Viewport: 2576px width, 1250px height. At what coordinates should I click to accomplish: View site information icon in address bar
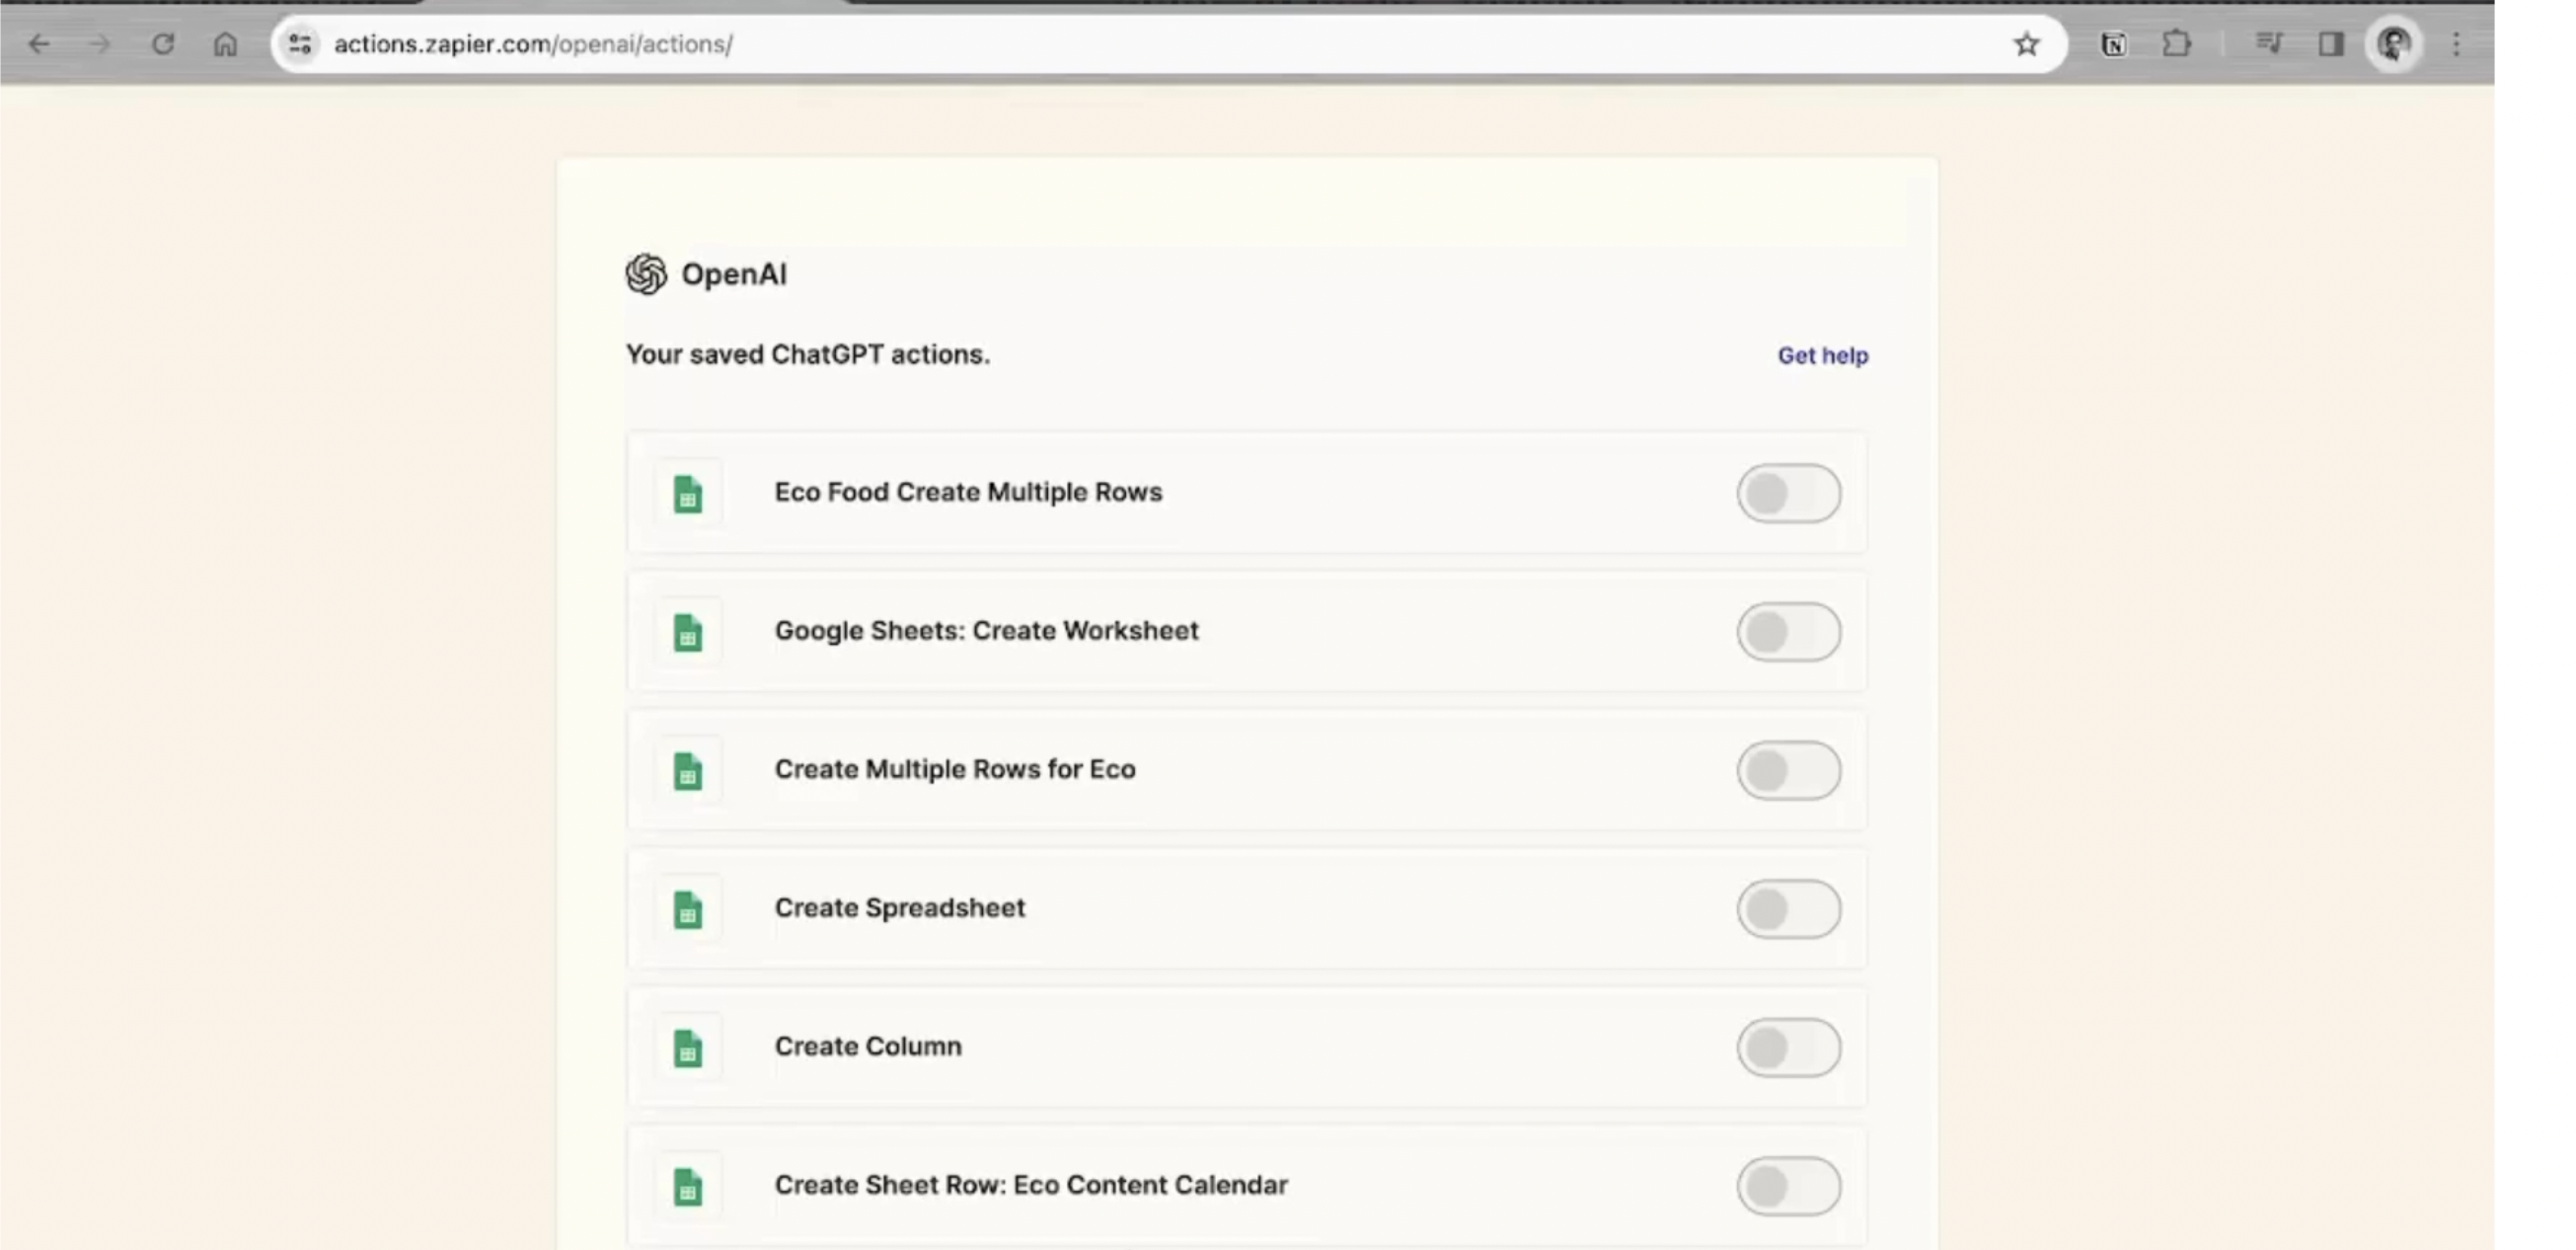pos(300,44)
